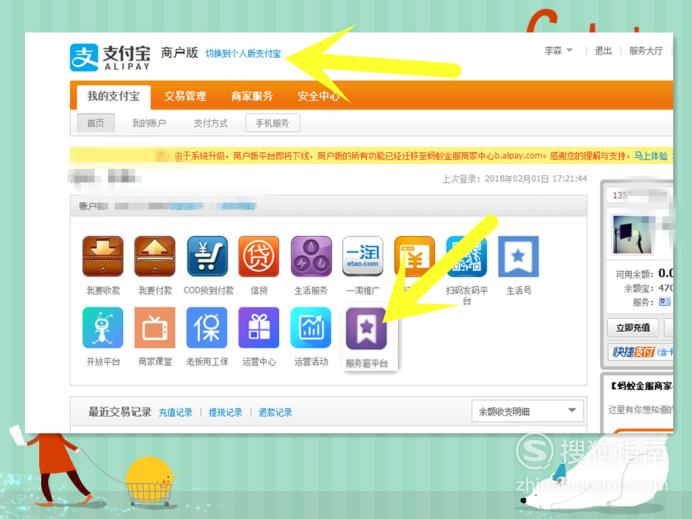
Task: Open the 老板用工保 insurance icon
Action: click(207, 327)
